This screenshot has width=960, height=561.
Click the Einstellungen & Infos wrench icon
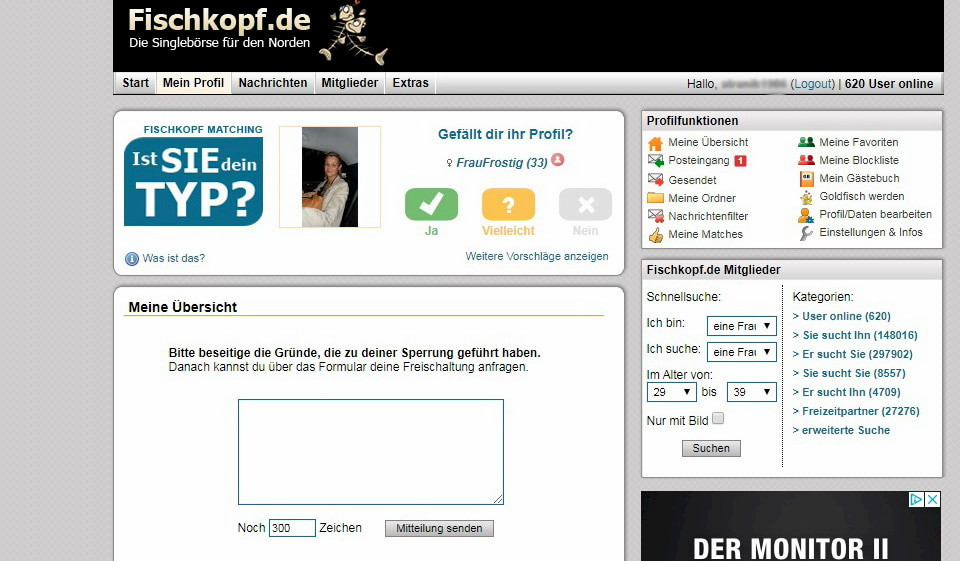pos(806,233)
